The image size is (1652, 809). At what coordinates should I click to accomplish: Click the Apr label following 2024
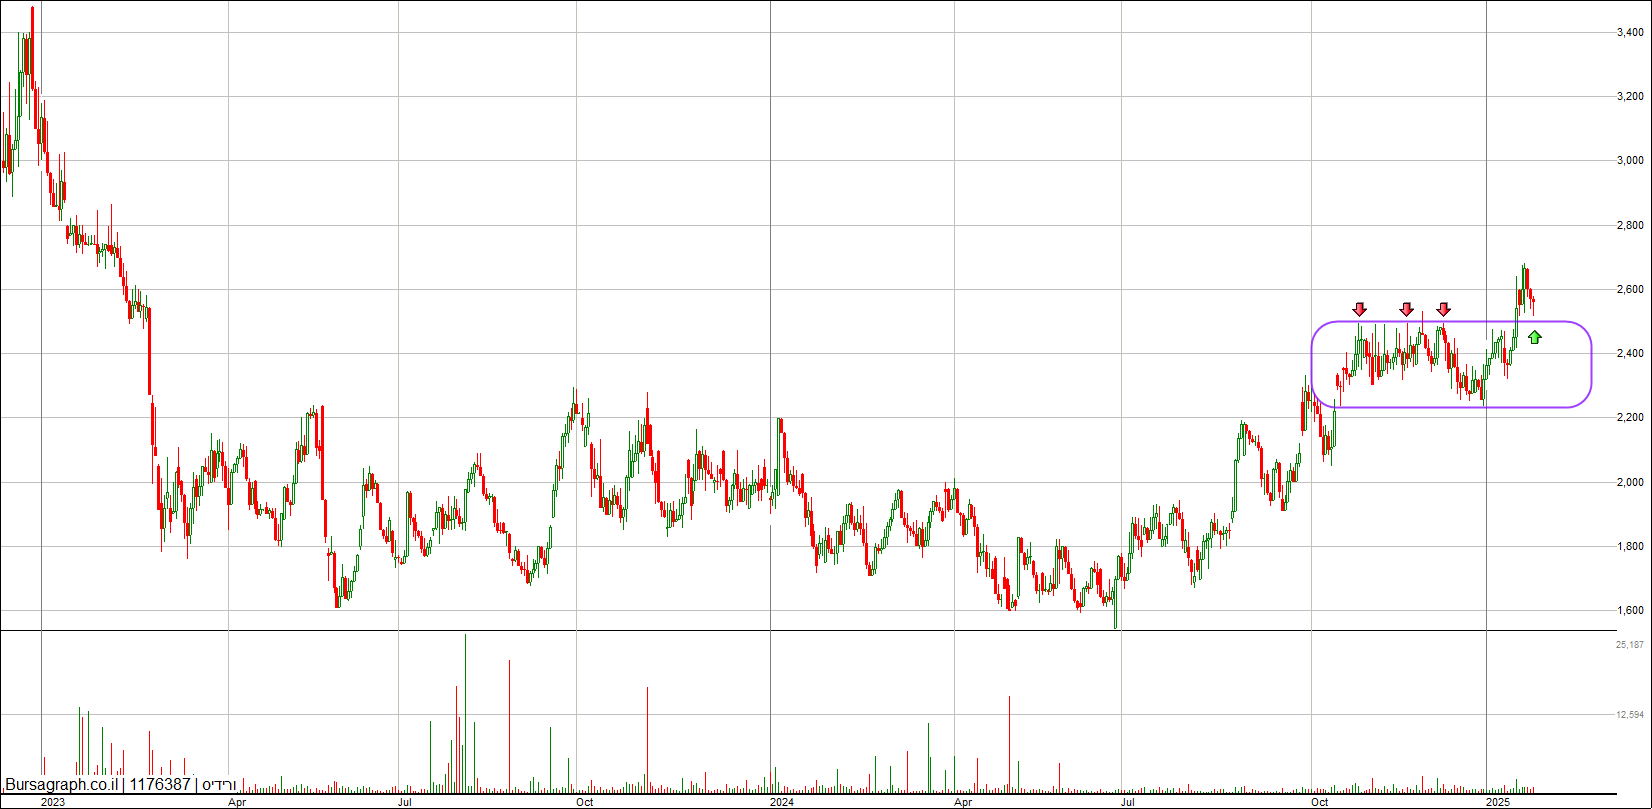963,802
